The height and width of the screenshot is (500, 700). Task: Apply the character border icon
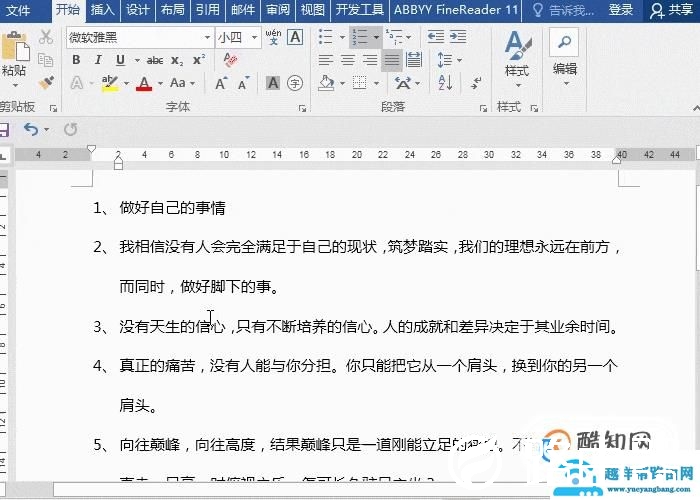click(295, 37)
